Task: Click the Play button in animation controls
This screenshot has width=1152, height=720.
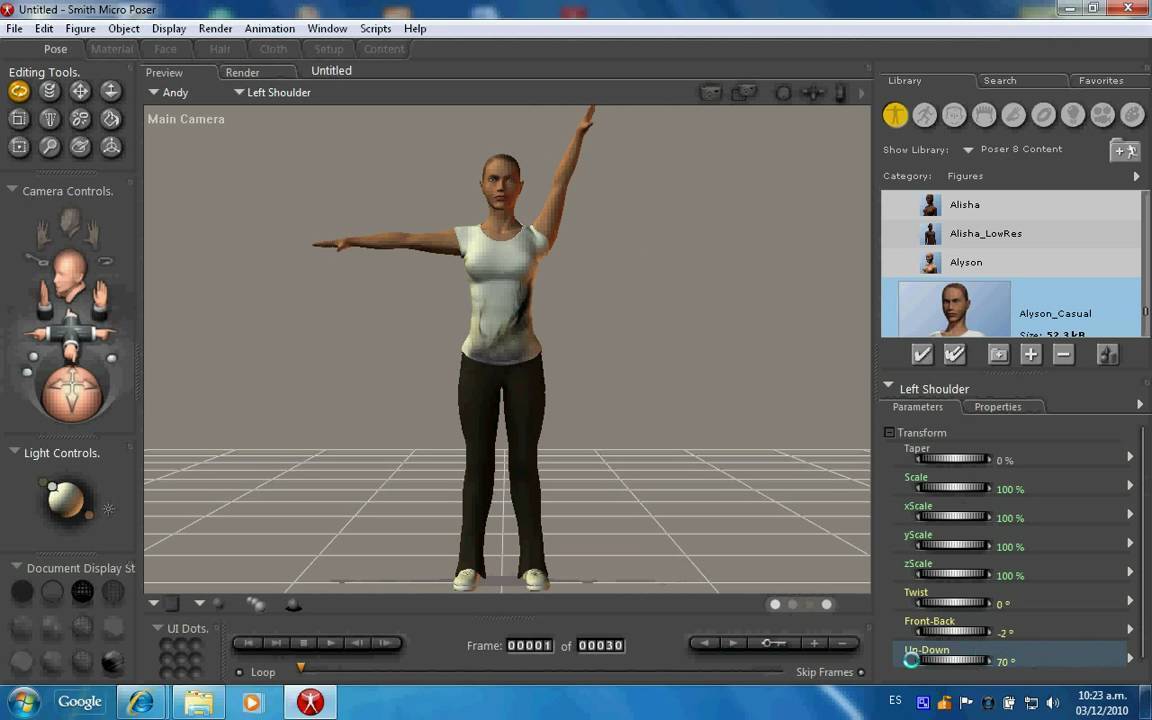Action: tap(331, 643)
